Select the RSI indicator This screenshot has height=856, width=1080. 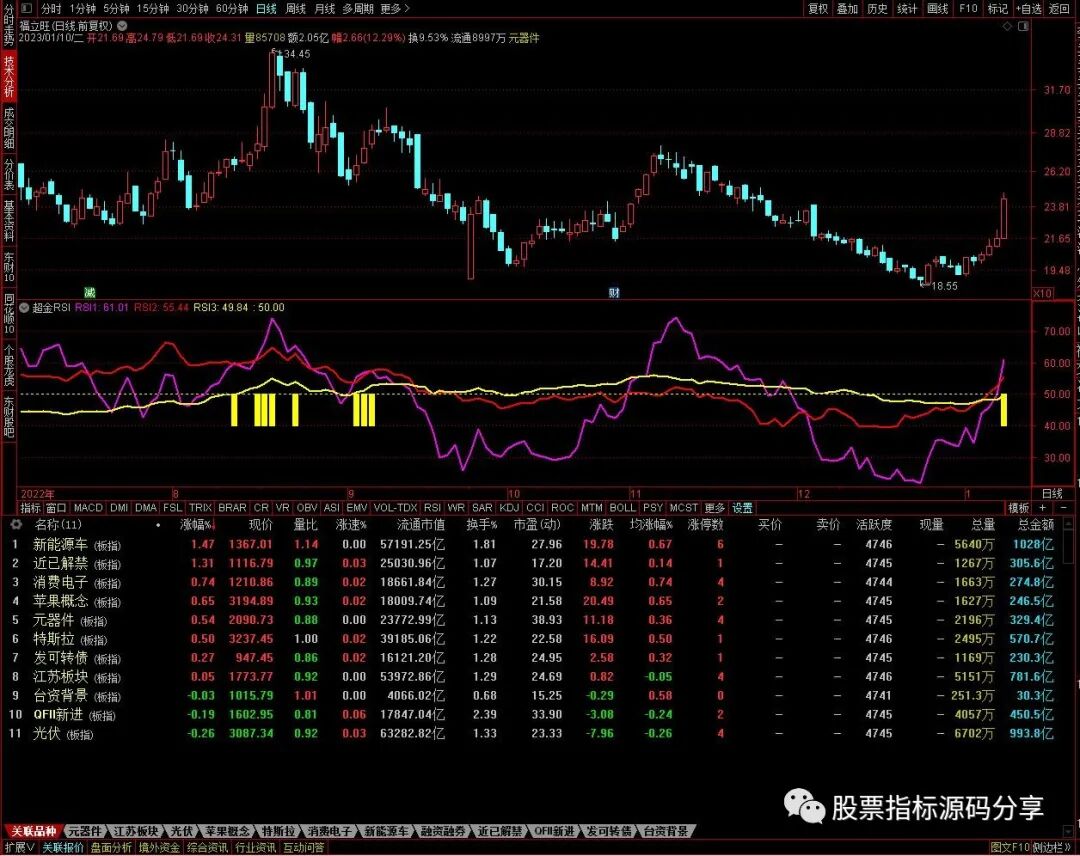433,508
